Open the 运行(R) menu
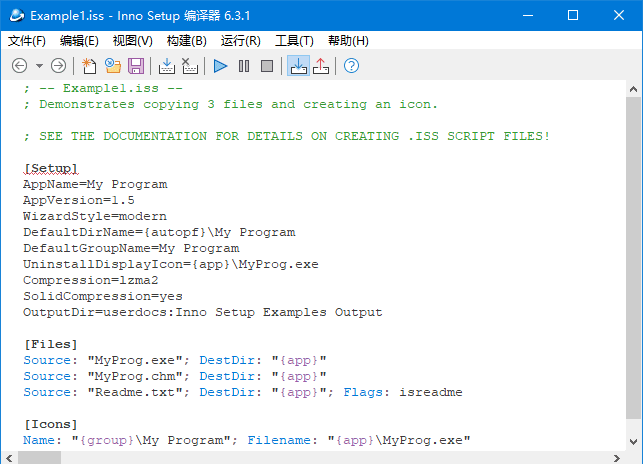643x464 pixels. pyautogui.click(x=240, y=41)
